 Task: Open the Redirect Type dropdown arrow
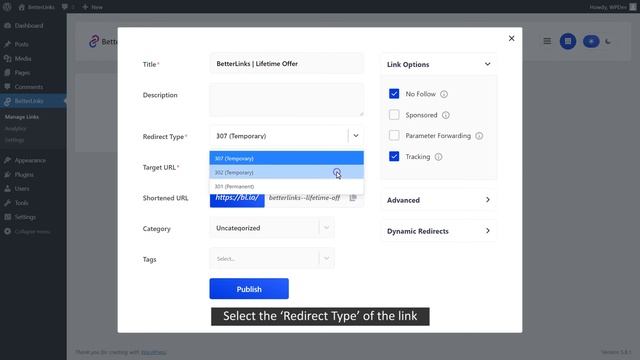pyautogui.click(x=356, y=136)
